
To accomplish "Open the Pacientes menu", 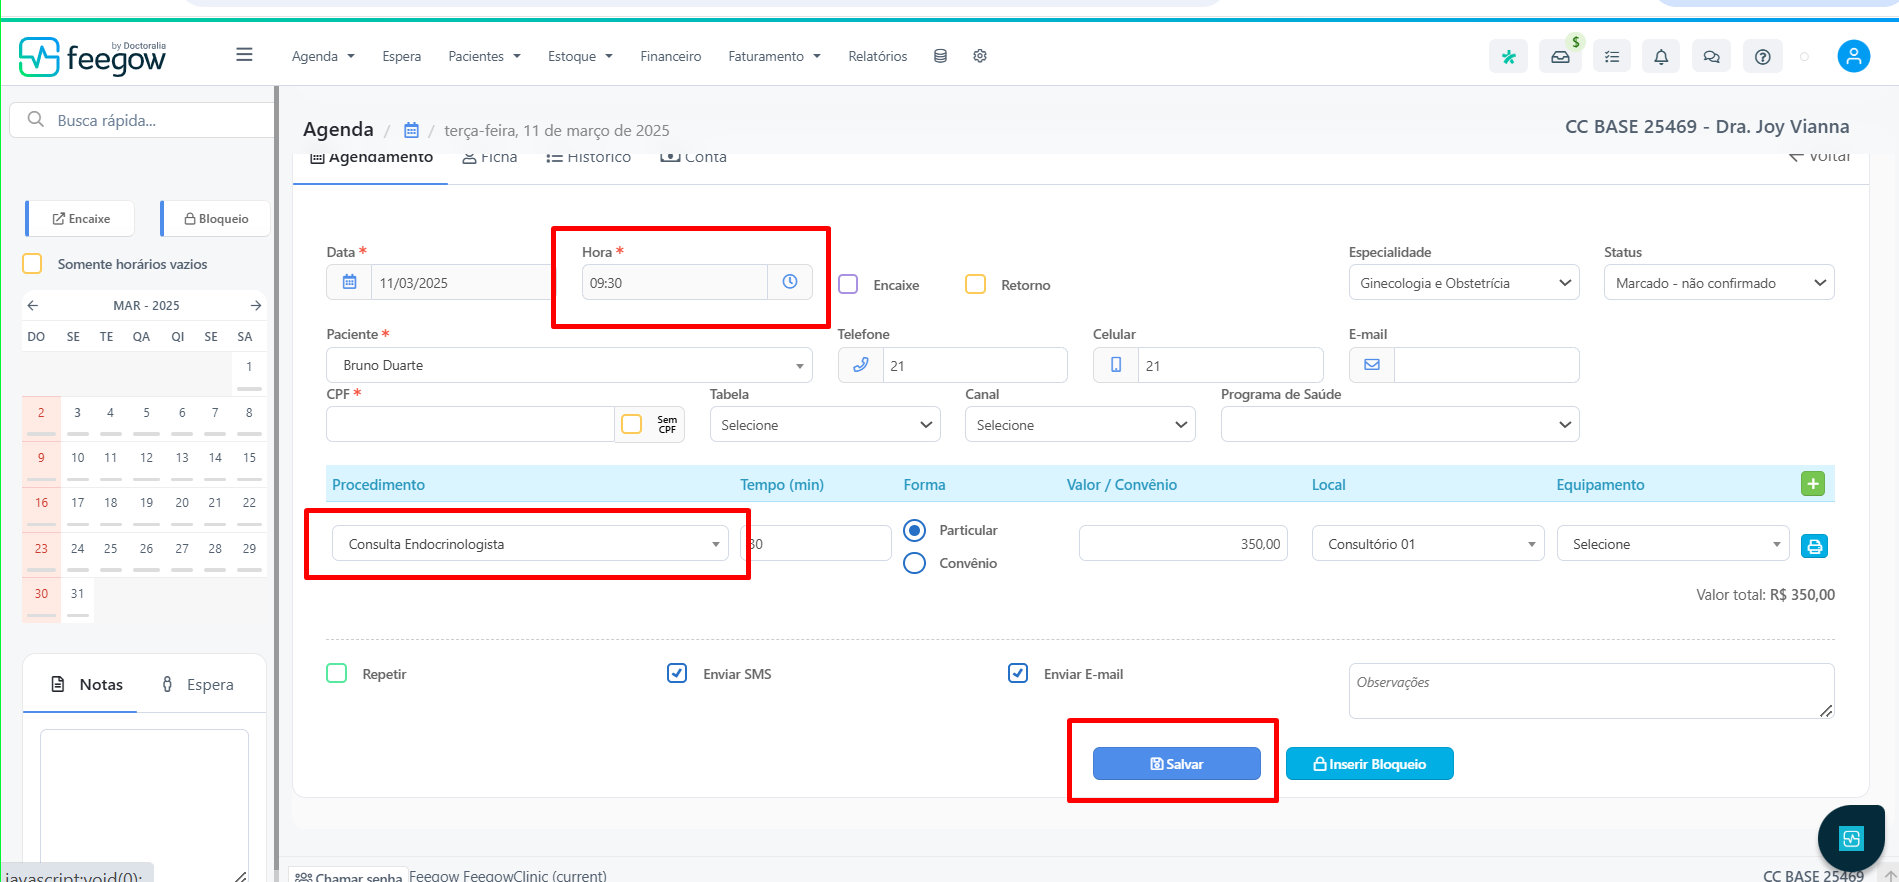I will tap(484, 56).
